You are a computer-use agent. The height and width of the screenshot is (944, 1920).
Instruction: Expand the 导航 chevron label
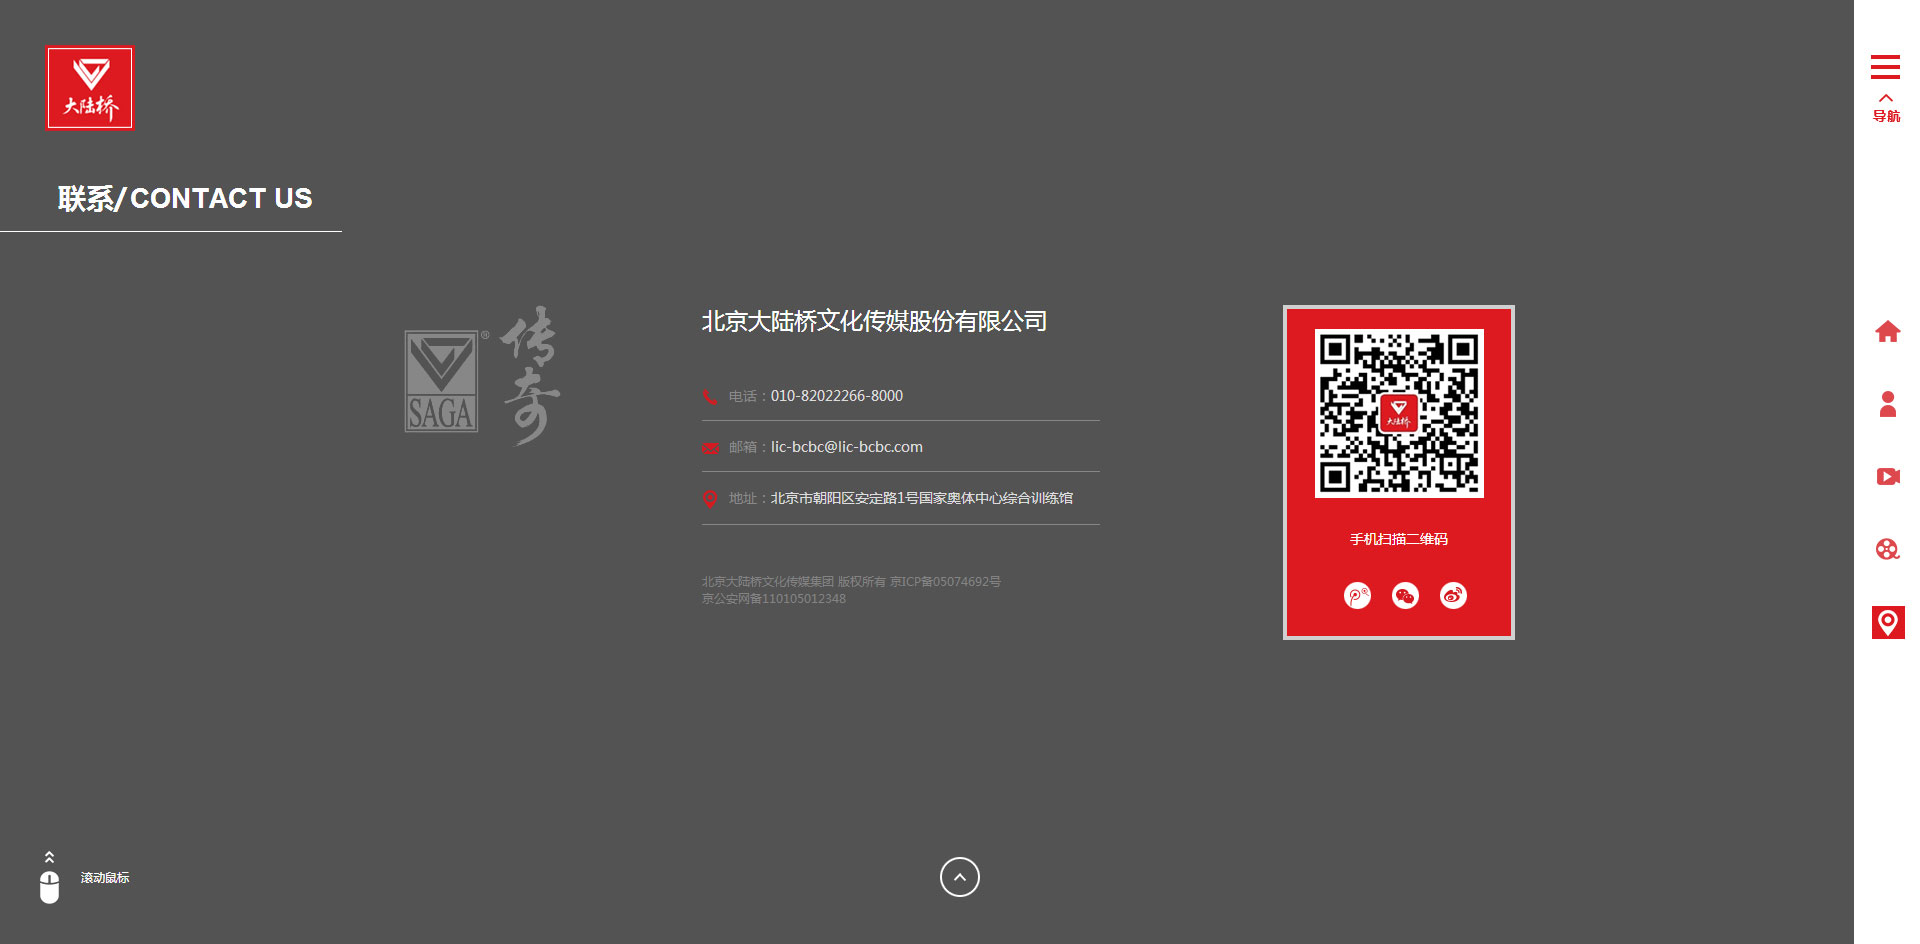coord(1886,109)
